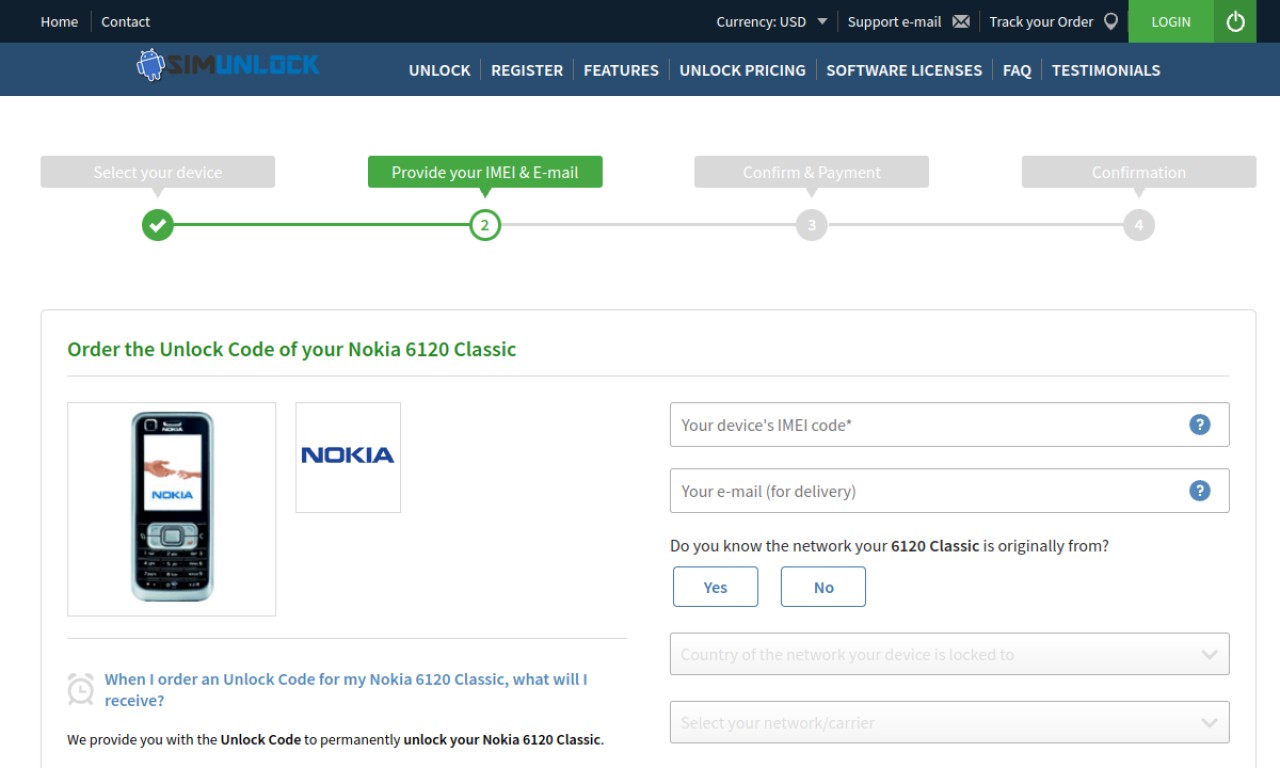1280x768 pixels.
Task: Click the Home link in top bar
Action: 59,21
